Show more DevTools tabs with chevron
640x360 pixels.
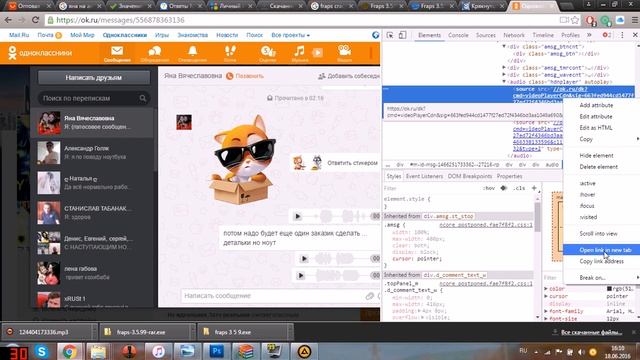click(x=589, y=35)
